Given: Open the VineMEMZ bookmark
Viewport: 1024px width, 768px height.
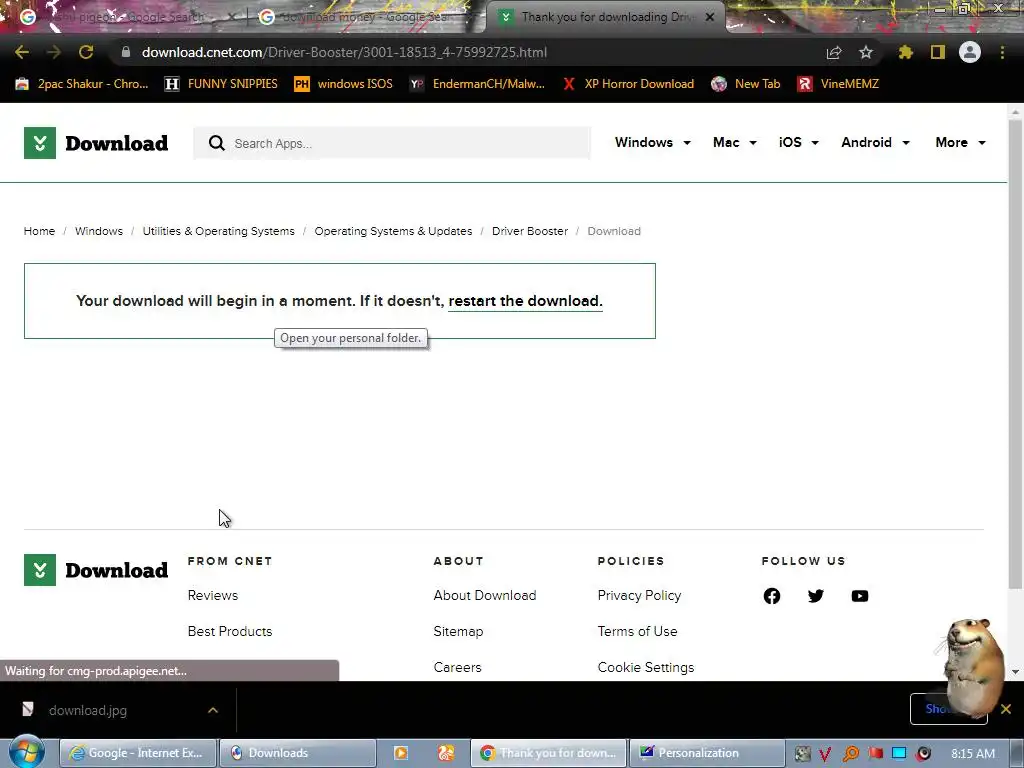Looking at the screenshot, I should tap(838, 84).
